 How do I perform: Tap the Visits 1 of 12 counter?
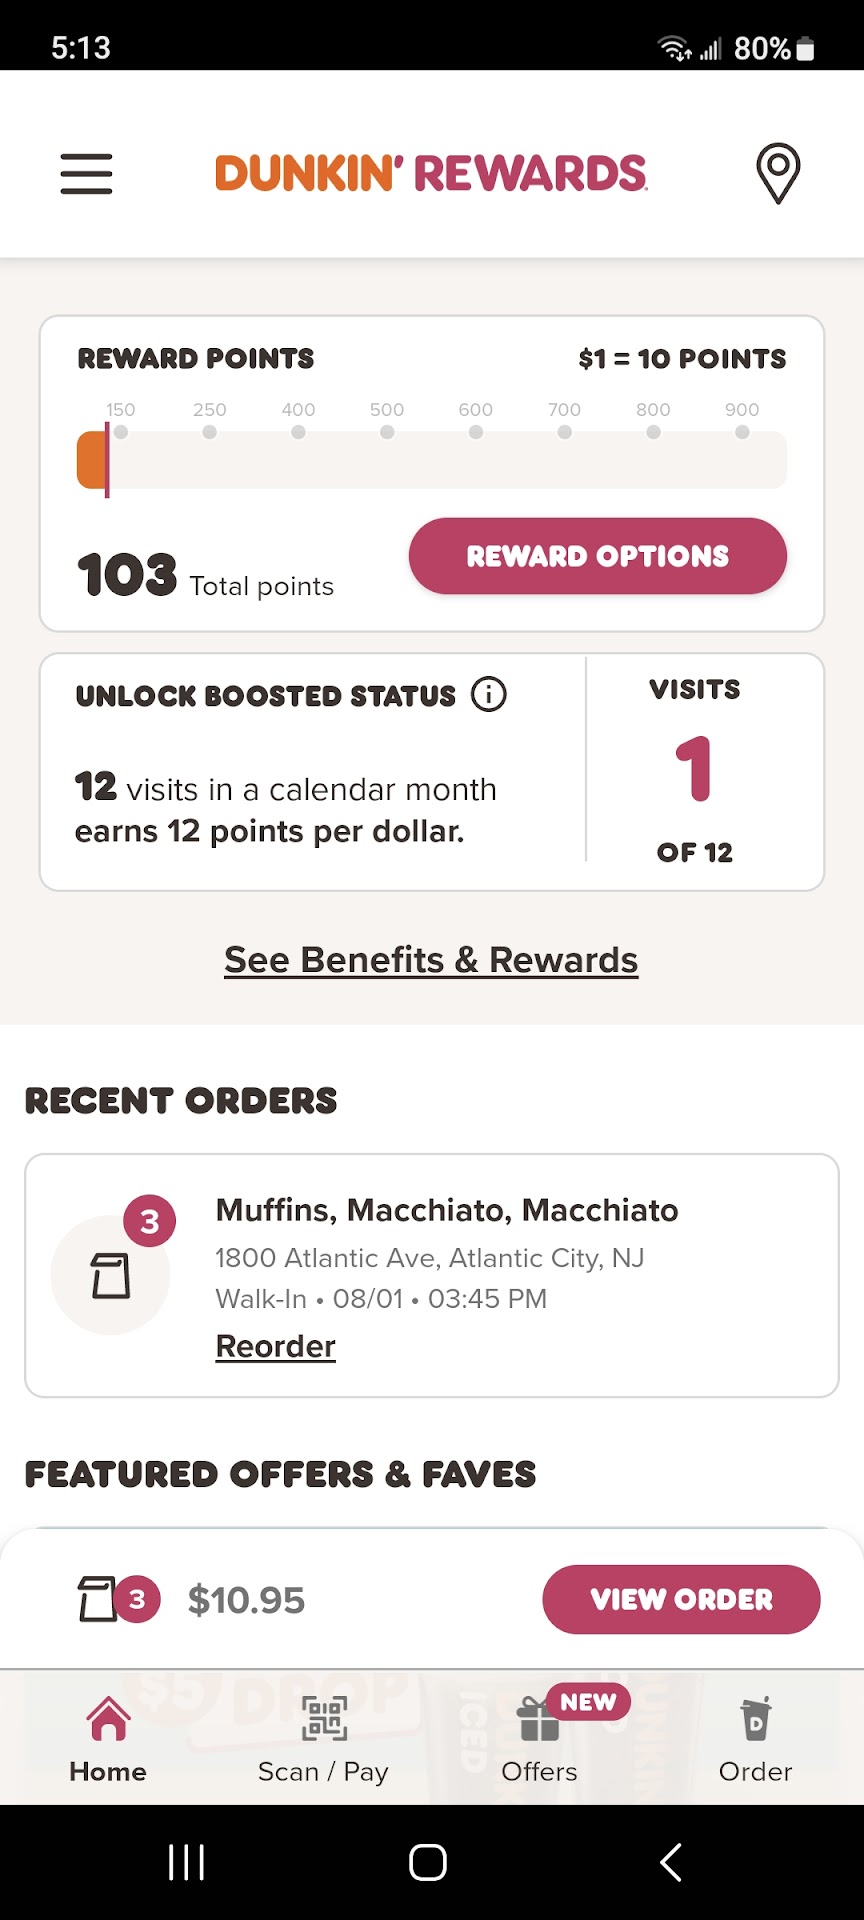pos(695,771)
